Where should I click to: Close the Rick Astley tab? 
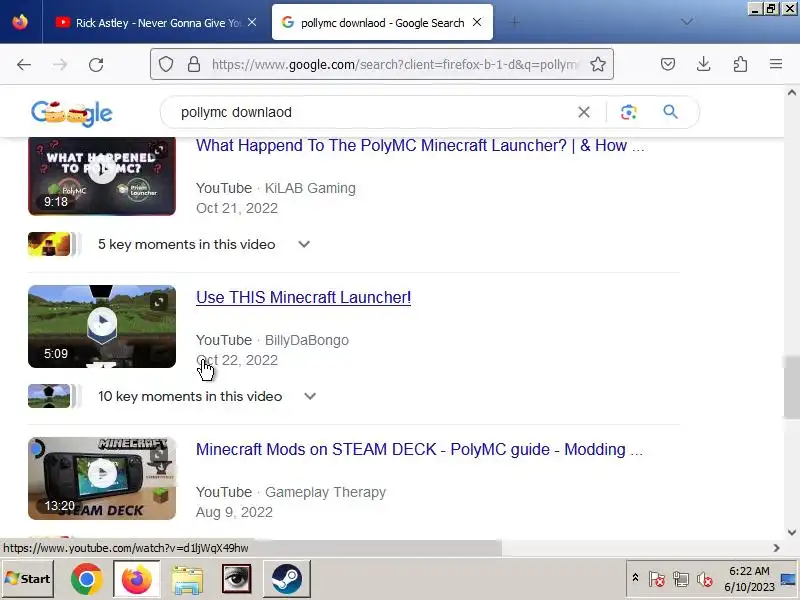(x=252, y=22)
